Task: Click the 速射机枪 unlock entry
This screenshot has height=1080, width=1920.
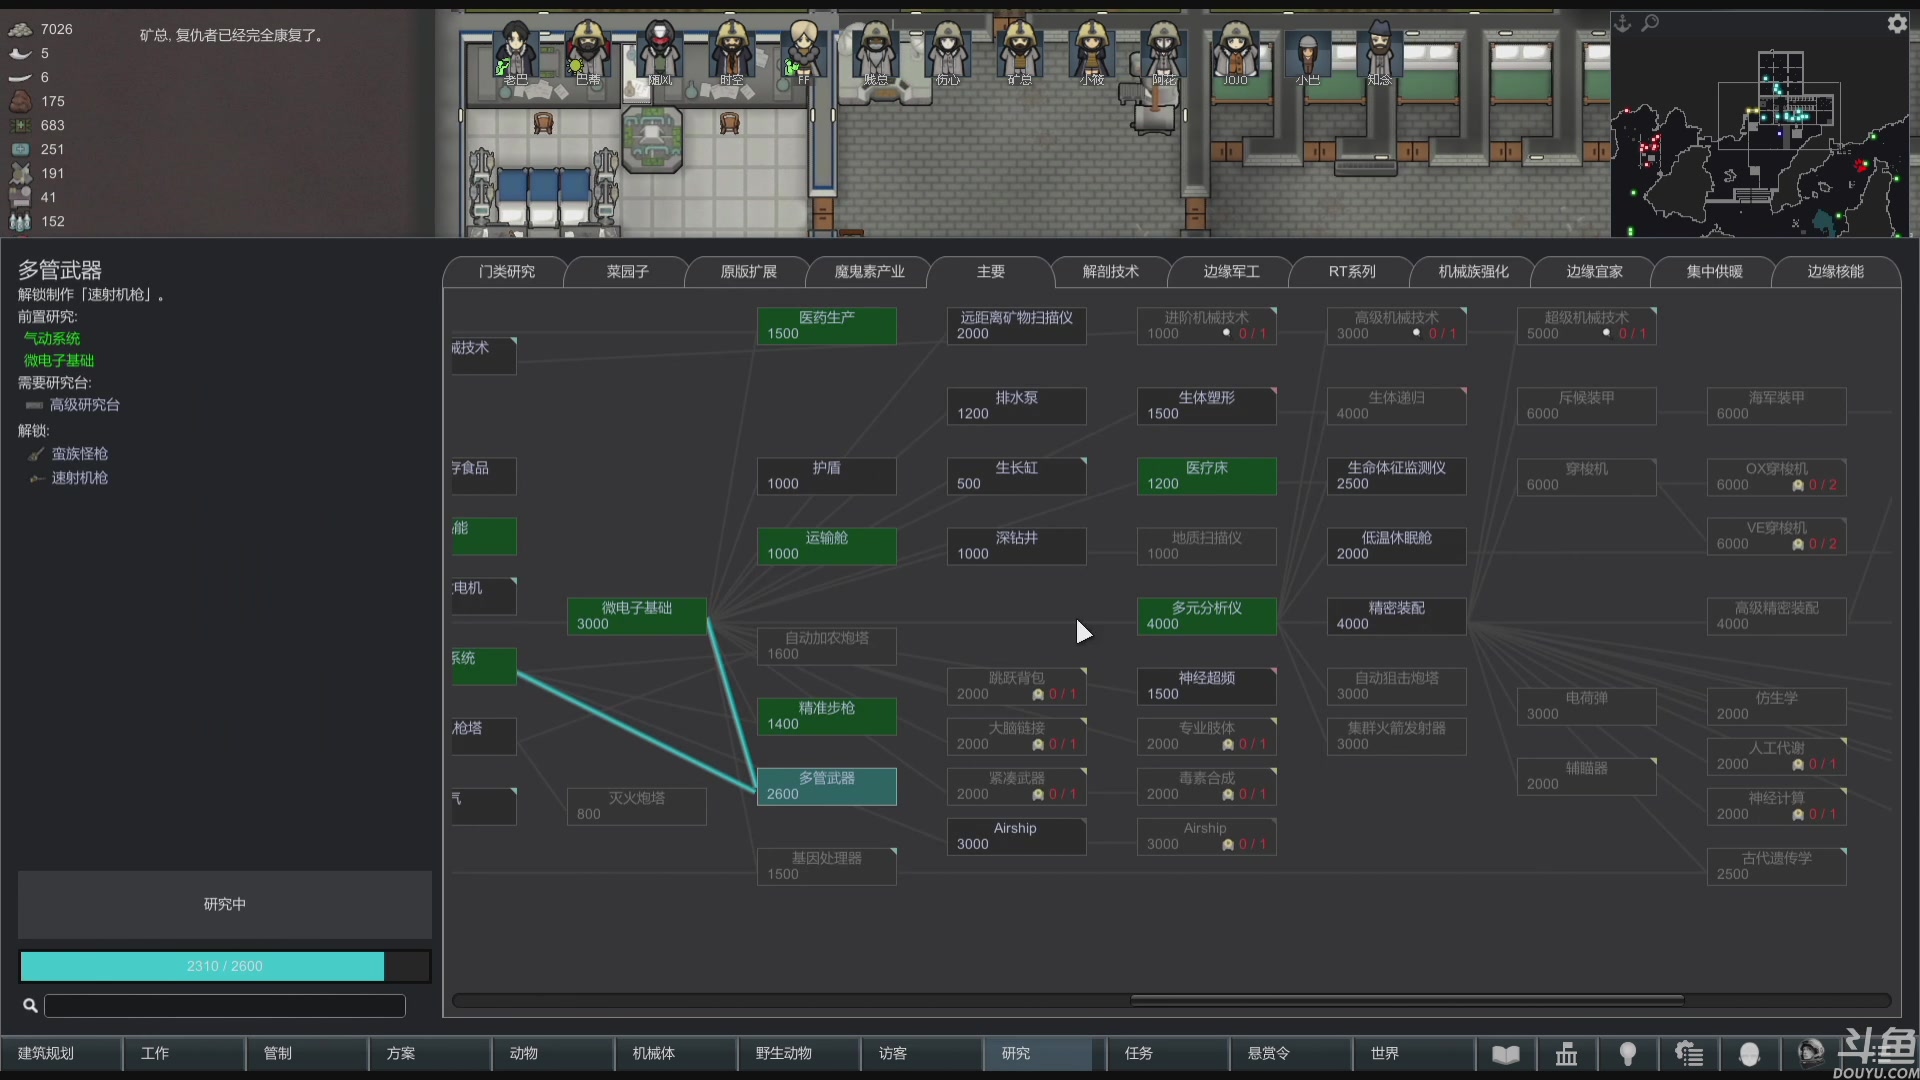Action: pyautogui.click(x=79, y=478)
